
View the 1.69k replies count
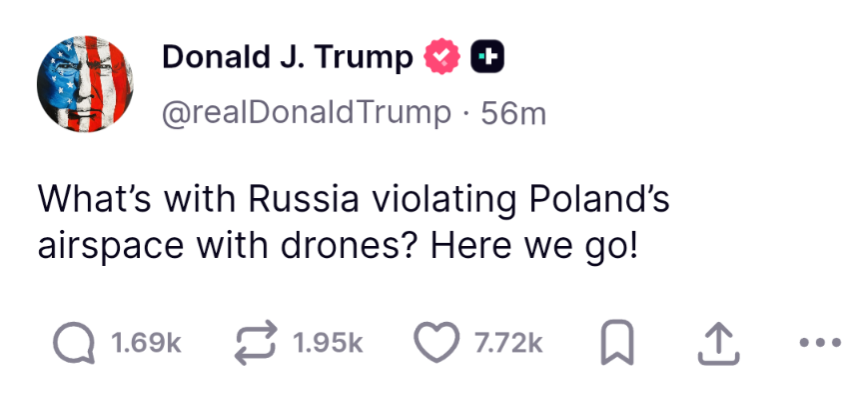tap(144, 343)
